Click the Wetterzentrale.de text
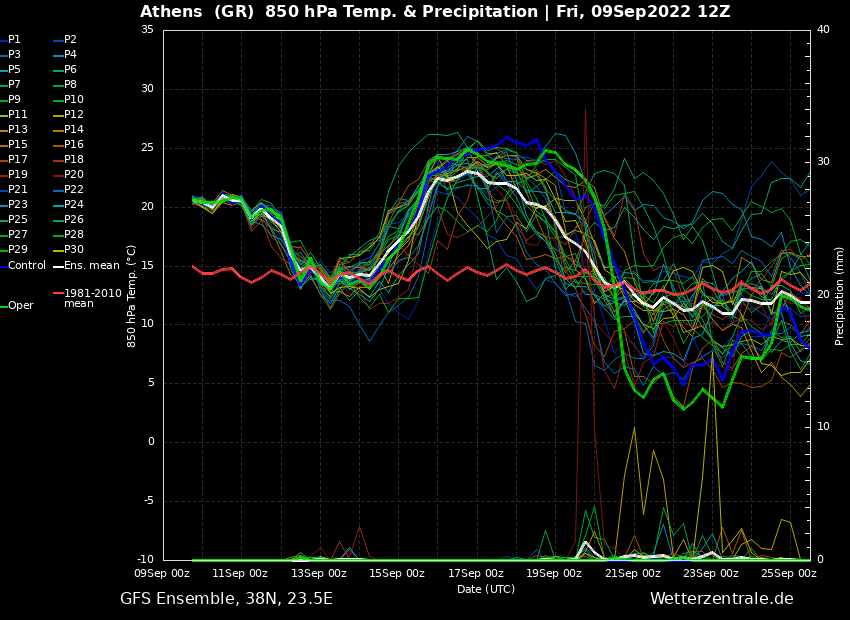This screenshot has width=850, height=620. [721, 599]
